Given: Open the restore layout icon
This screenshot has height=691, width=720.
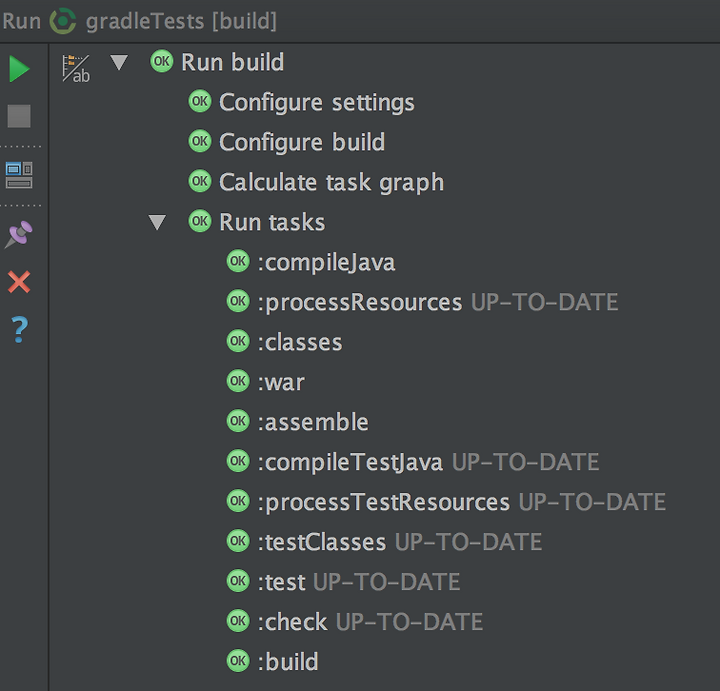Looking at the screenshot, I should [x=19, y=175].
